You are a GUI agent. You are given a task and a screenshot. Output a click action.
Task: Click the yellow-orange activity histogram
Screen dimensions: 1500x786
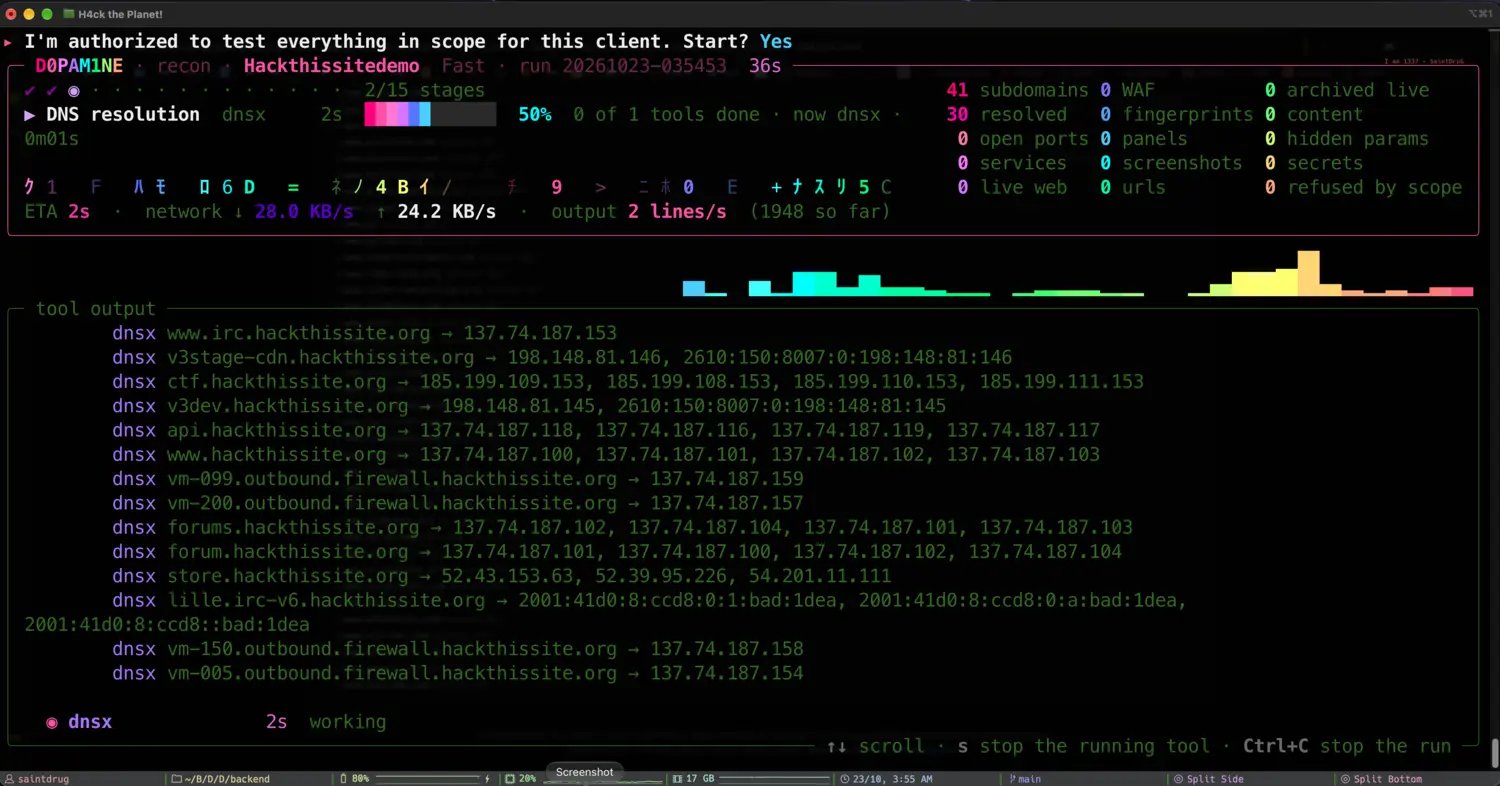[x=1330, y=273]
